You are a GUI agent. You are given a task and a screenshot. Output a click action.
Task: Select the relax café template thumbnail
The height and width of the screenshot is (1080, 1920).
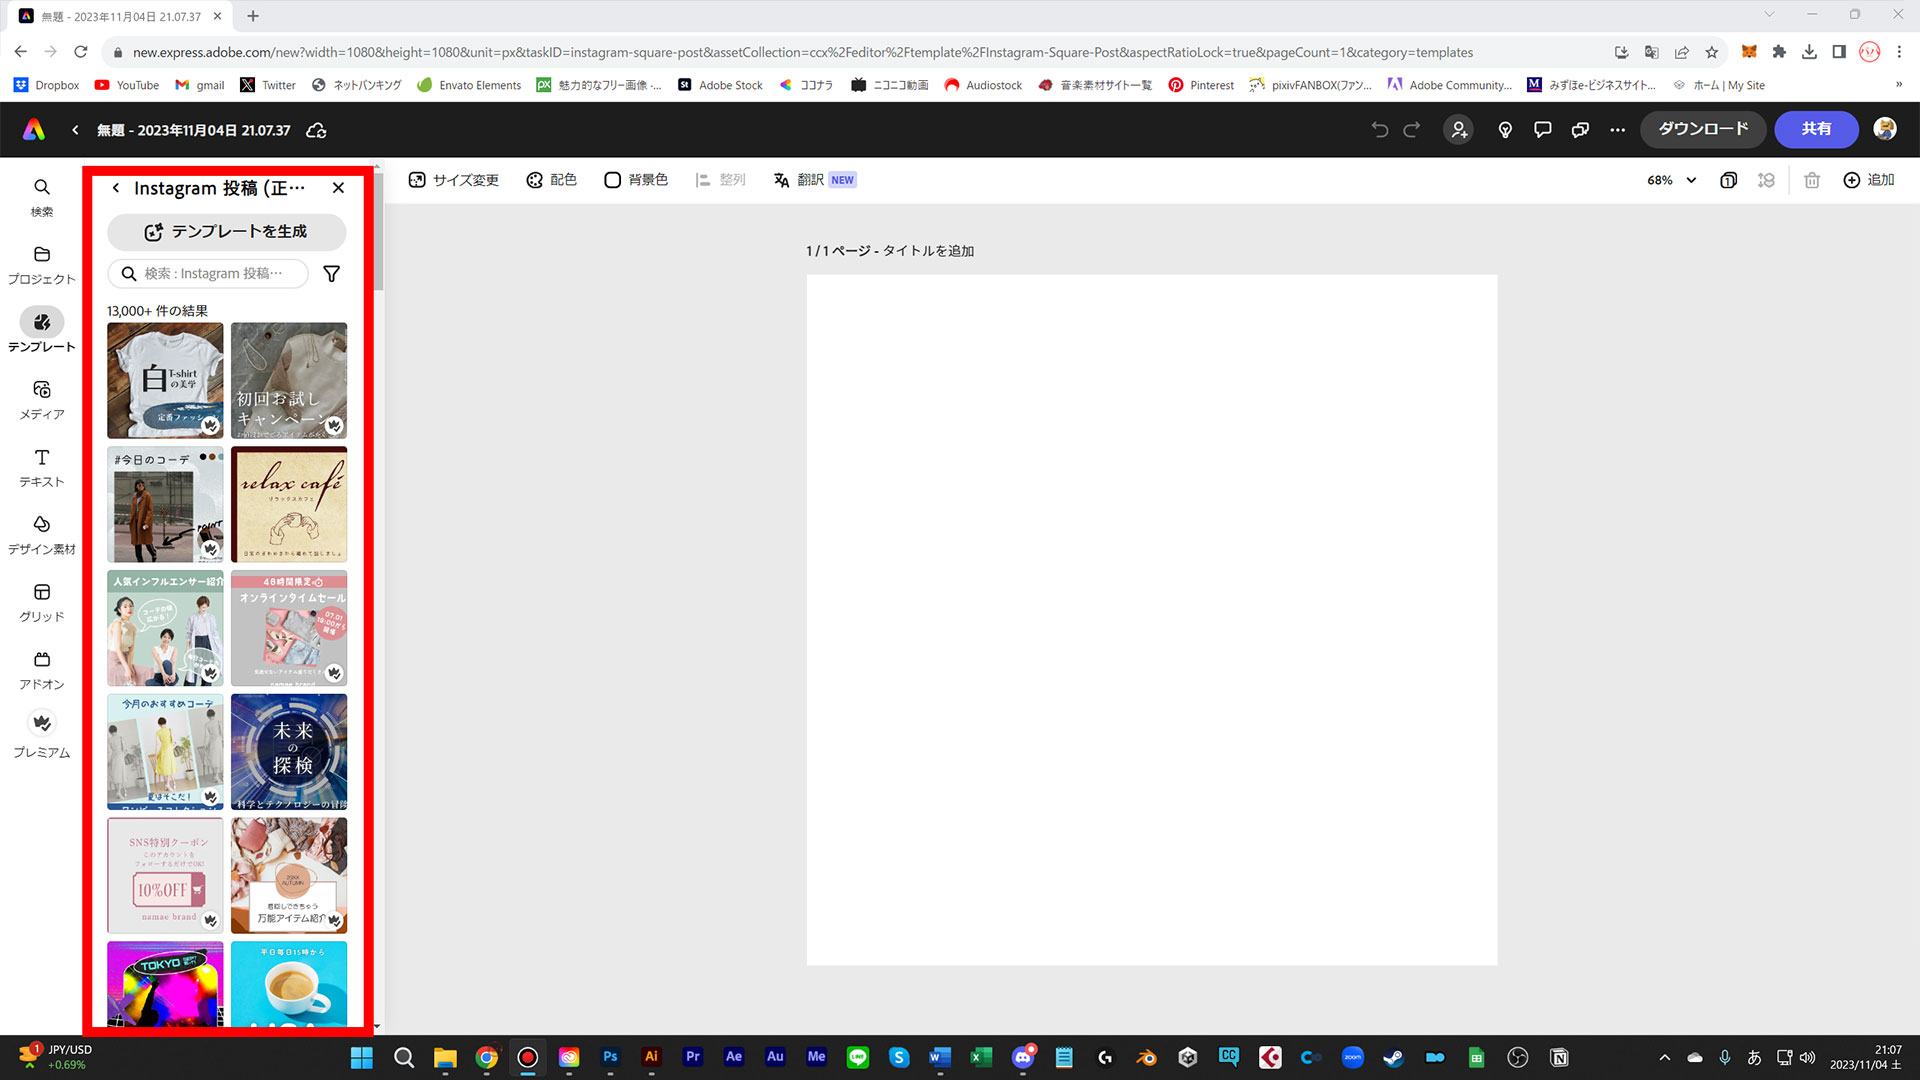pyautogui.click(x=288, y=504)
